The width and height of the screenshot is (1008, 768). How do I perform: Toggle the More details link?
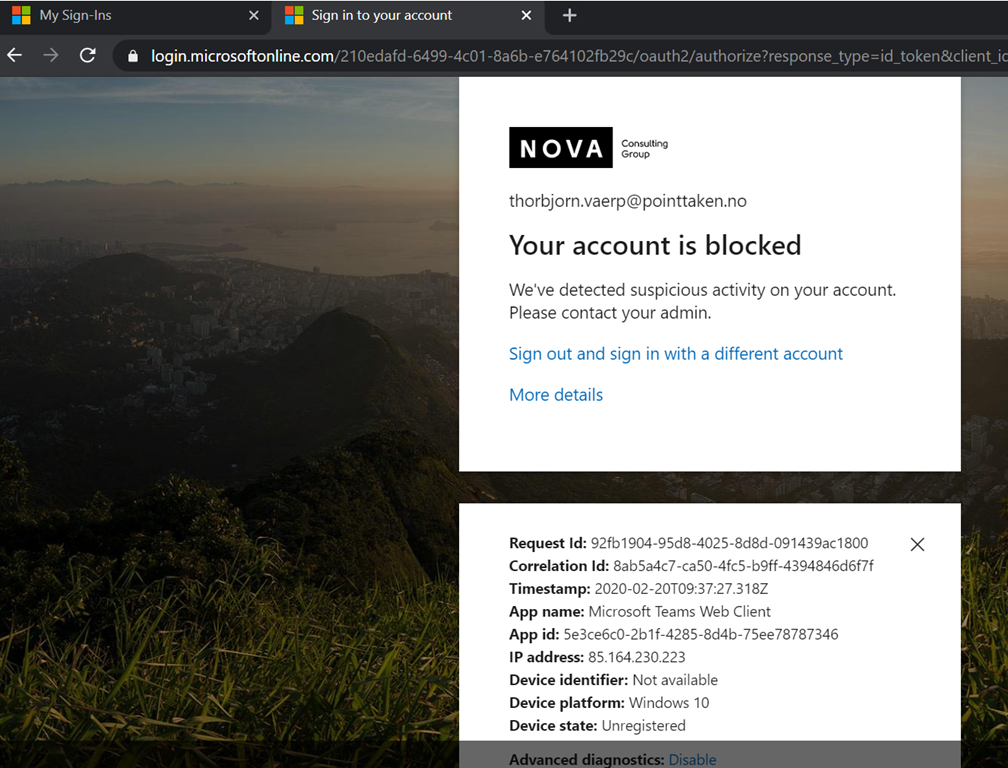[556, 395]
